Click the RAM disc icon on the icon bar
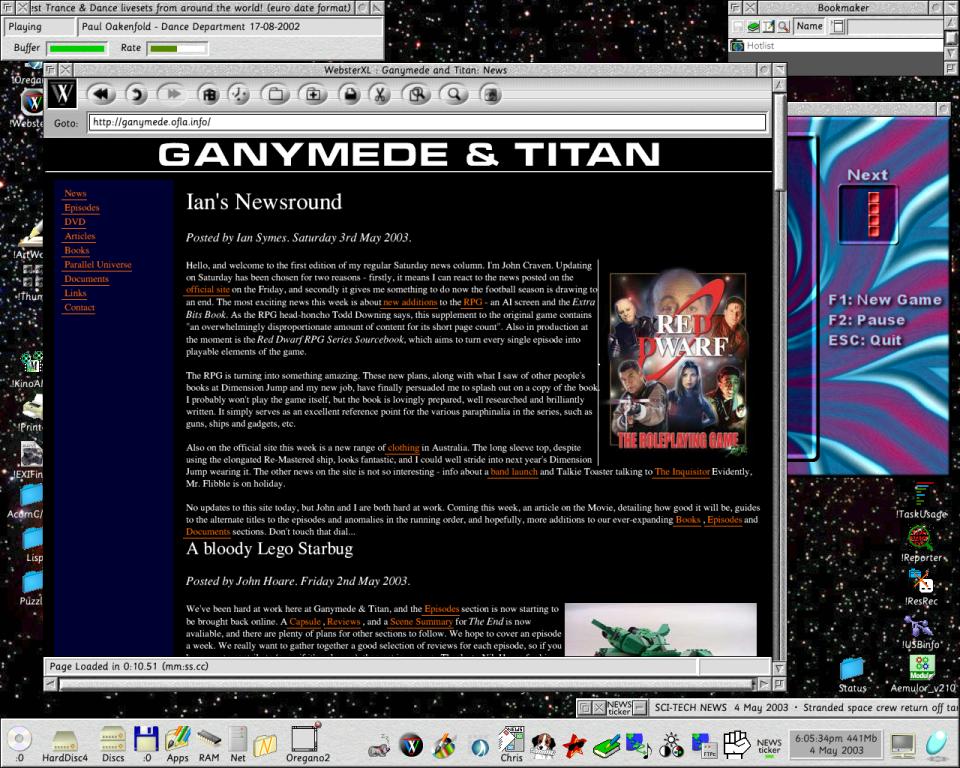960x768 pixels. click(x=209, y=744)
